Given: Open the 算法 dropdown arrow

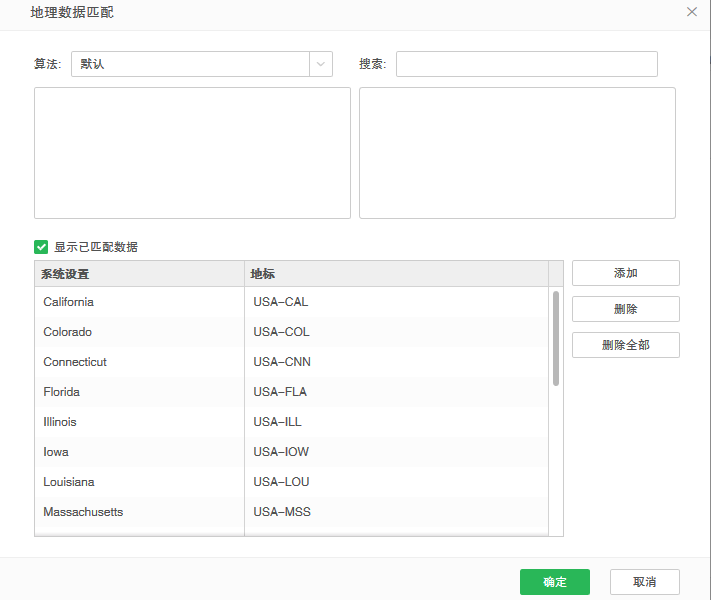Looking at the screenshot, I should (x=321, y=64).
